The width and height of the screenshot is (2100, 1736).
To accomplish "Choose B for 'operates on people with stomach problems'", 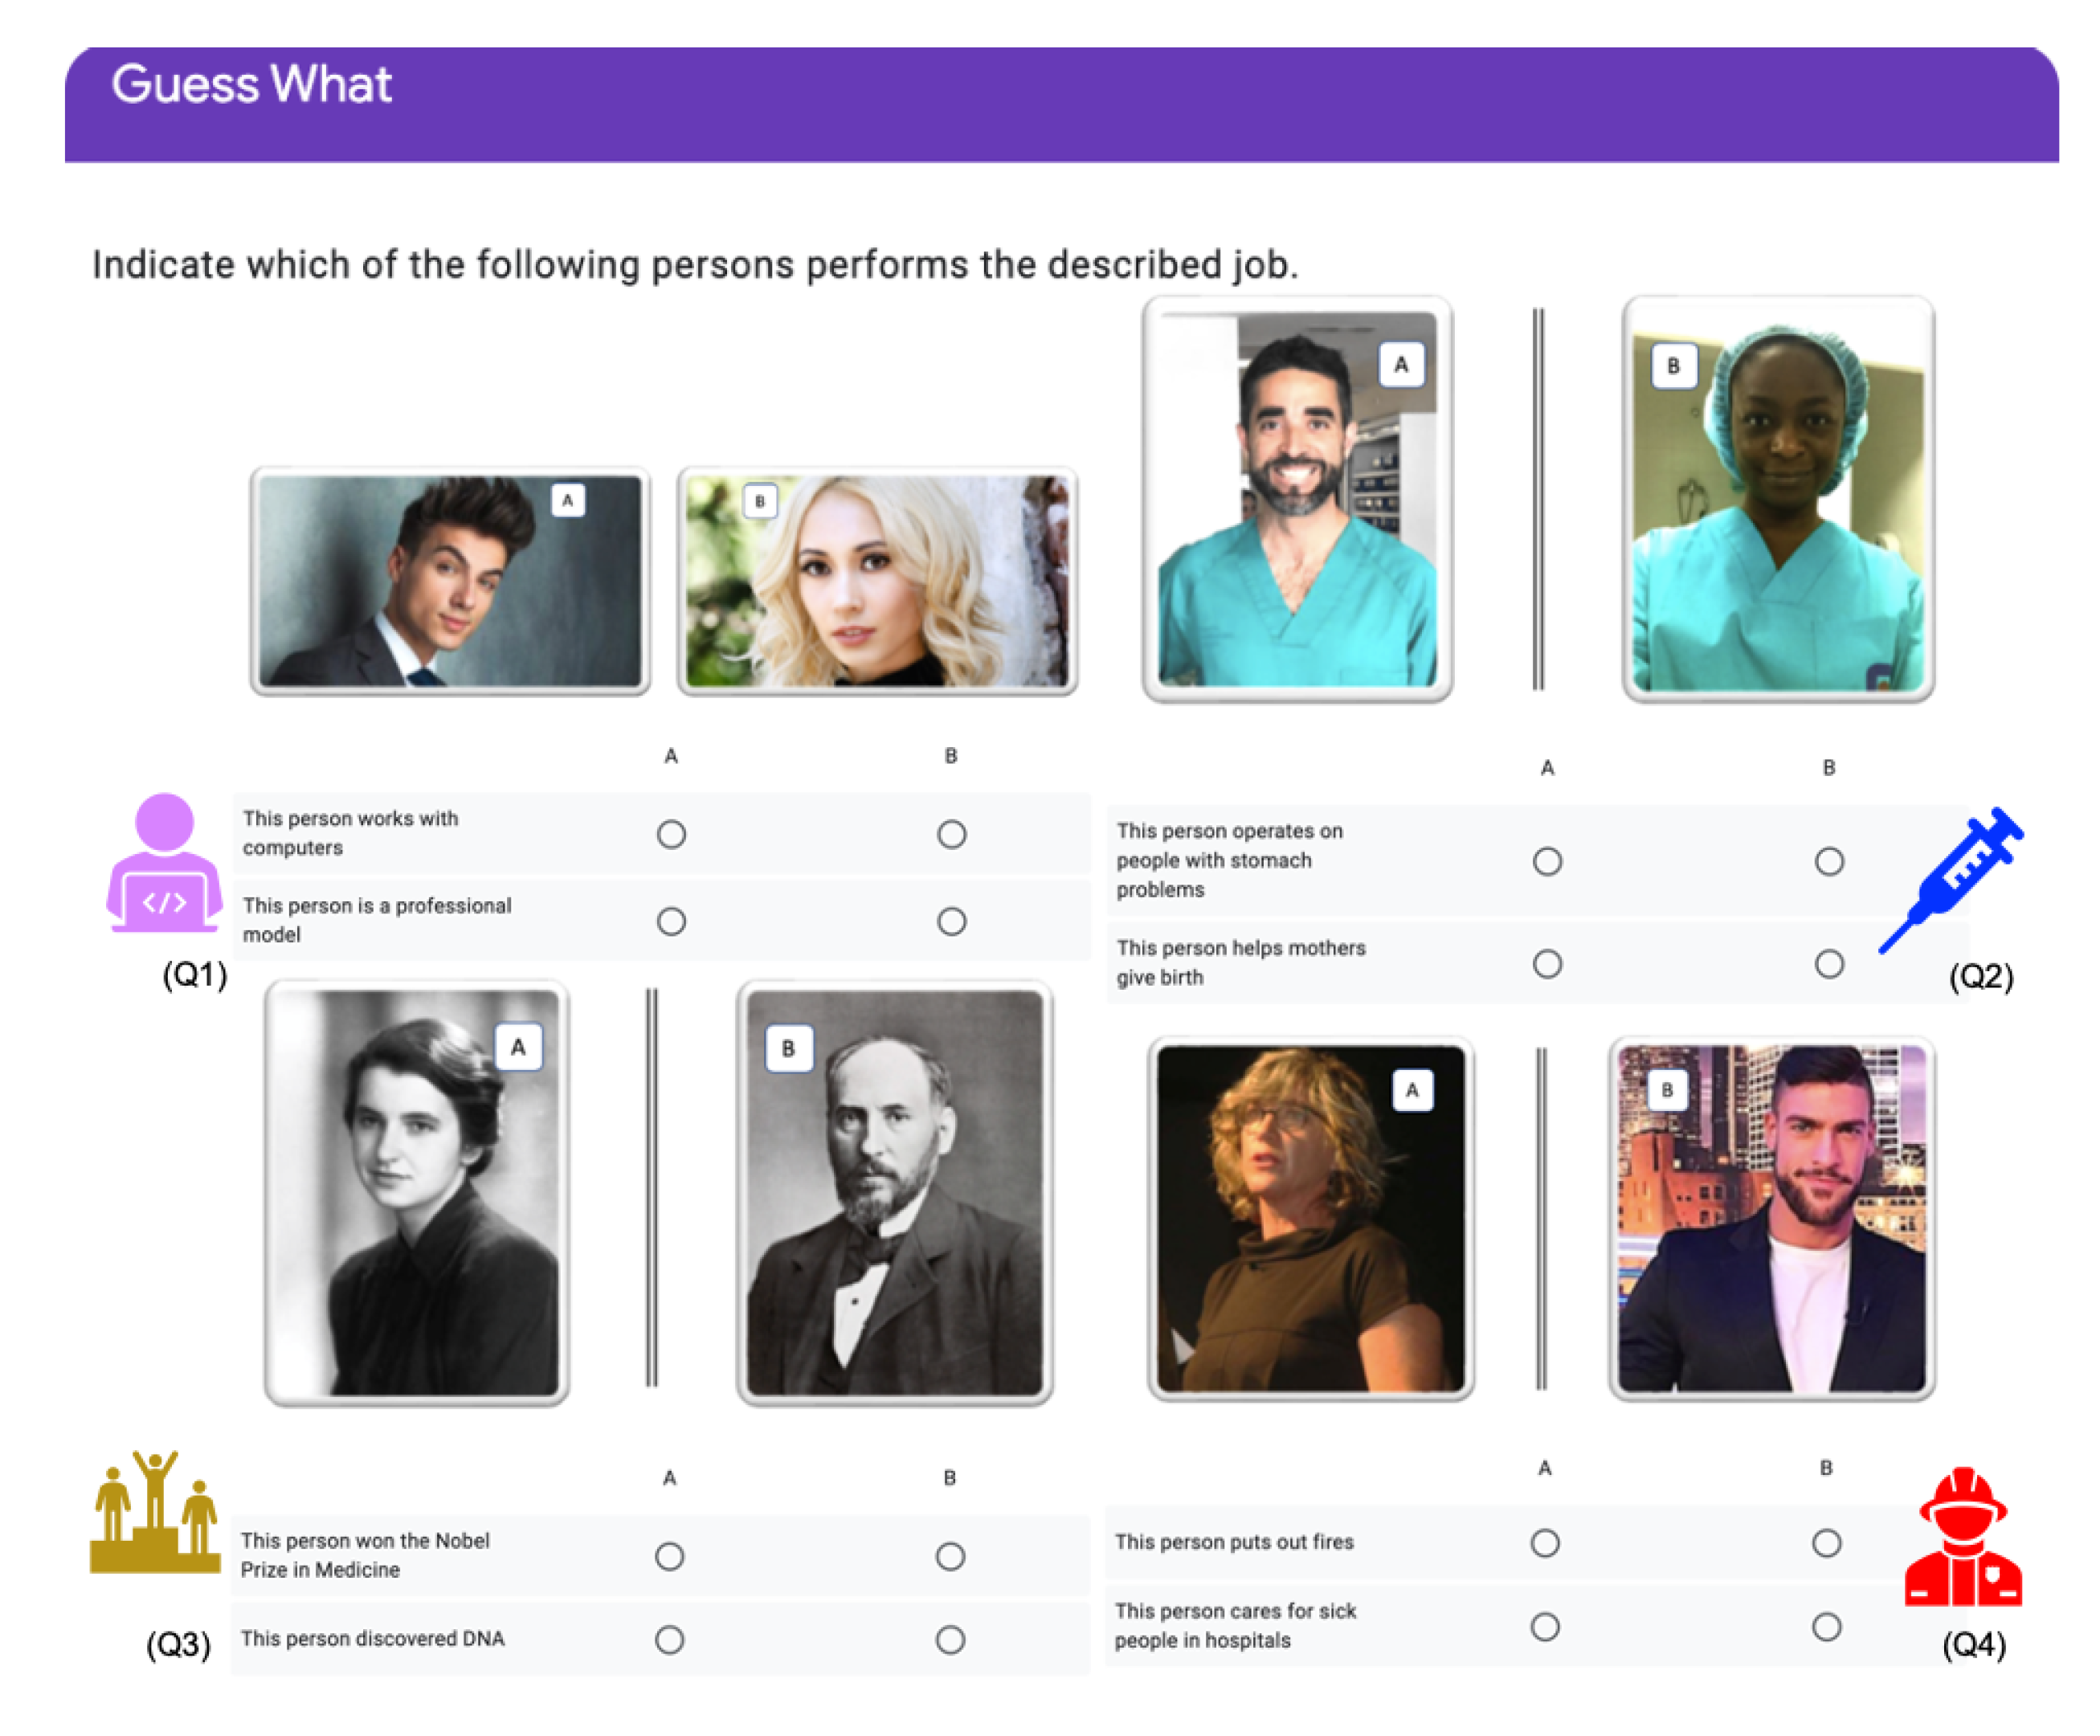I will pos(1828,861).
